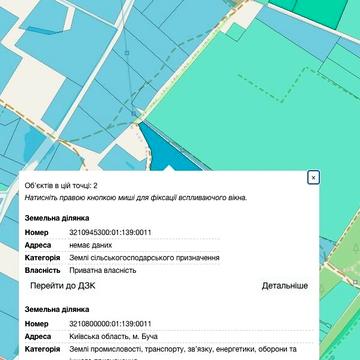Click the Об'єктів в цій точці: 2 text
This screenshot has width=360, height=360.
click(61, 186)
